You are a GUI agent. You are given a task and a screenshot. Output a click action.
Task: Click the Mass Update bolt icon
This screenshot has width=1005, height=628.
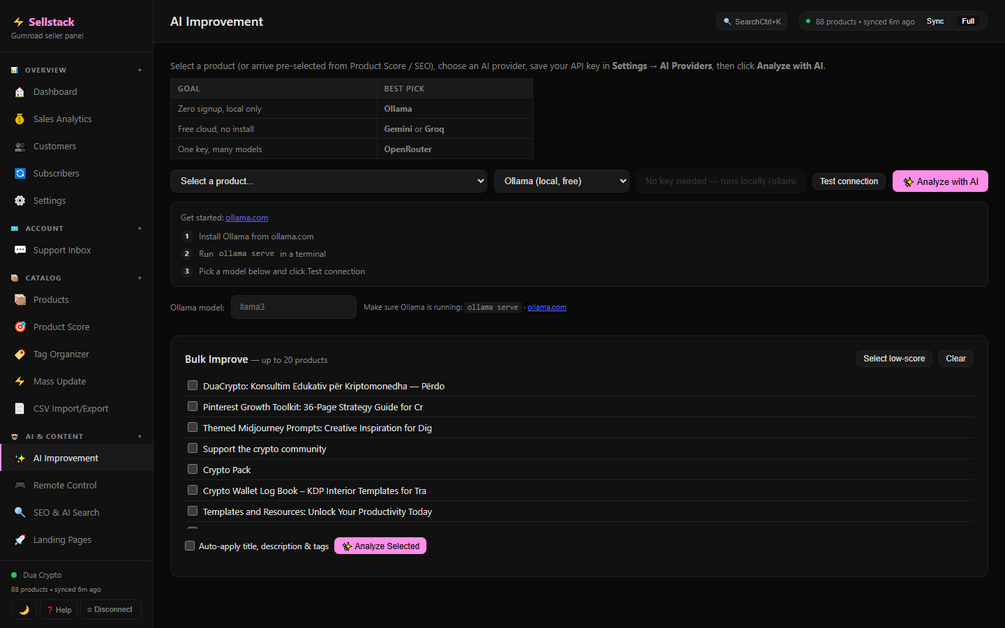[20, 381]
